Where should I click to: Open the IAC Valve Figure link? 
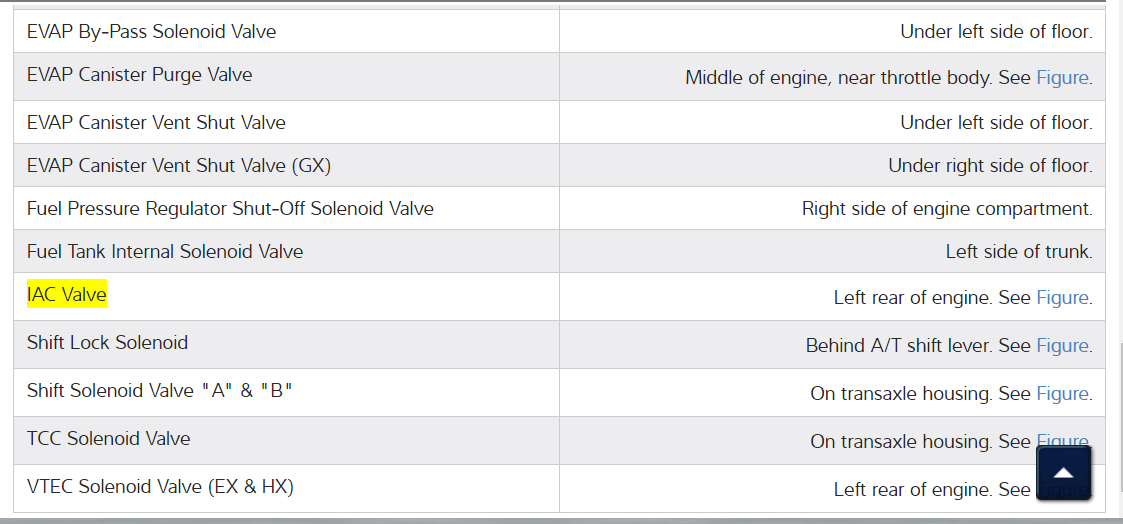1061,297
